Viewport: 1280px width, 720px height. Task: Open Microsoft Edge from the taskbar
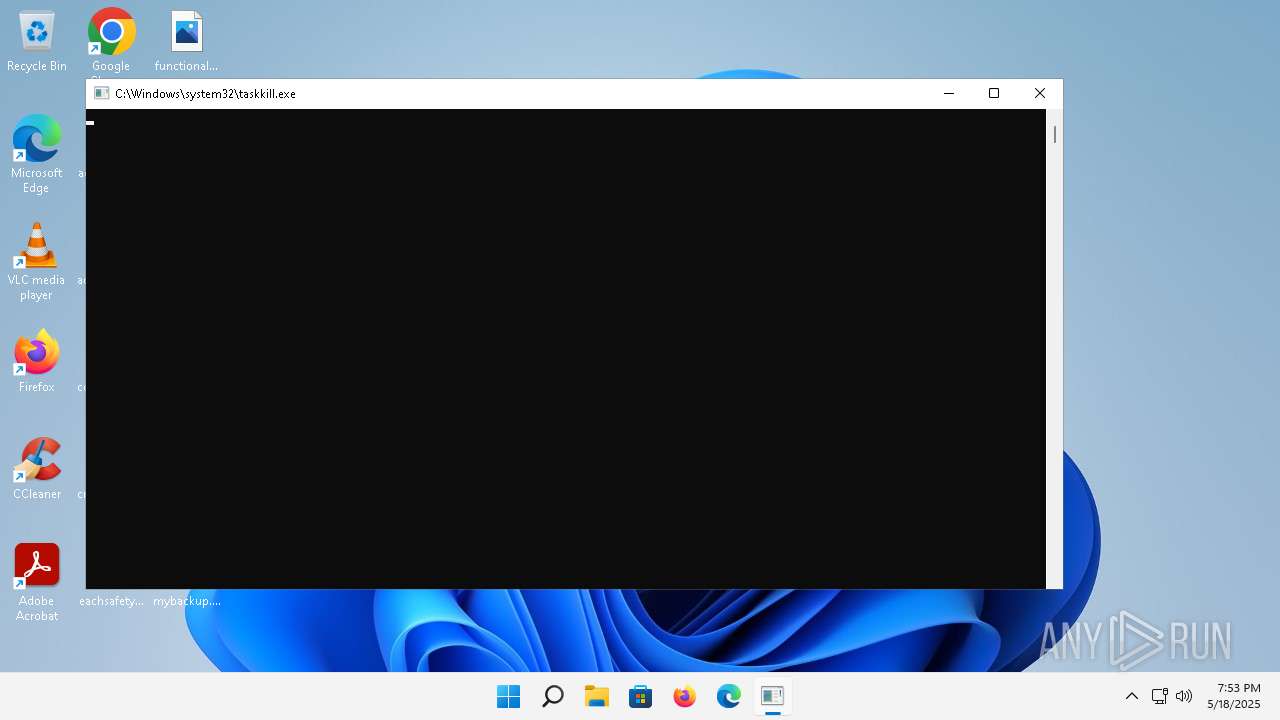[728, 696]
